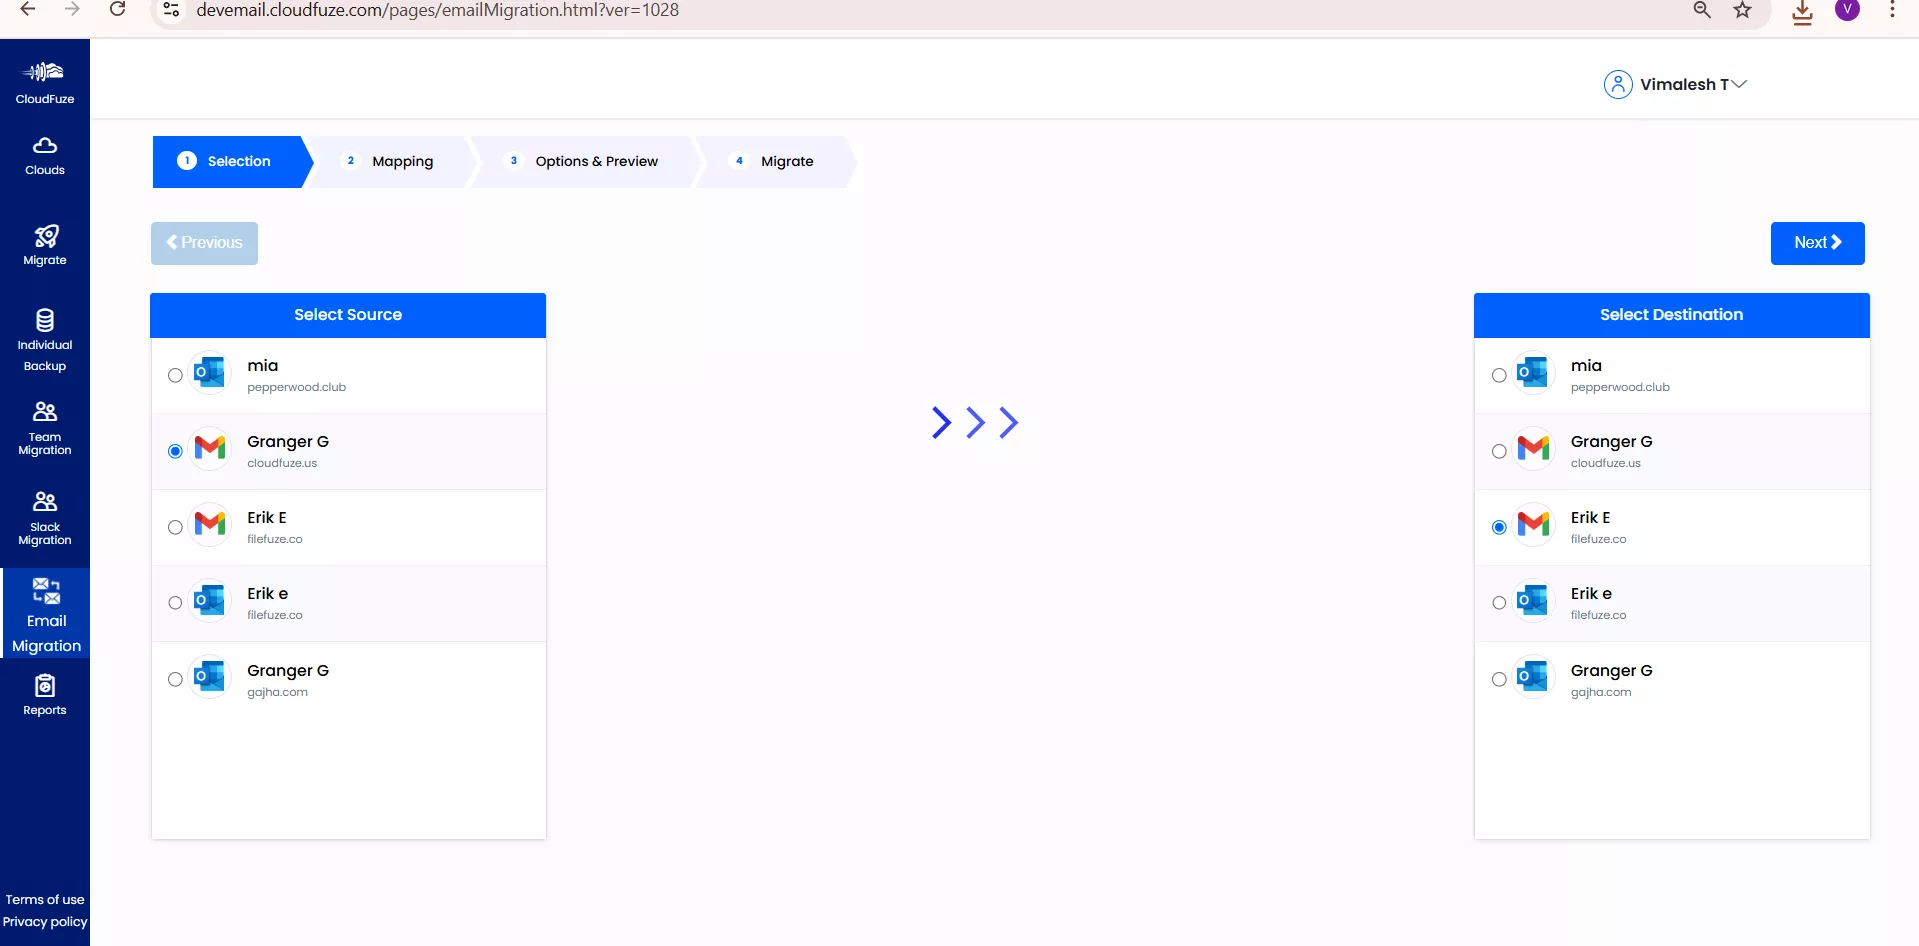This screenshot has height=946, width=1919.
Task: Reload the page in browser
Action: click(x=117, y=10)
